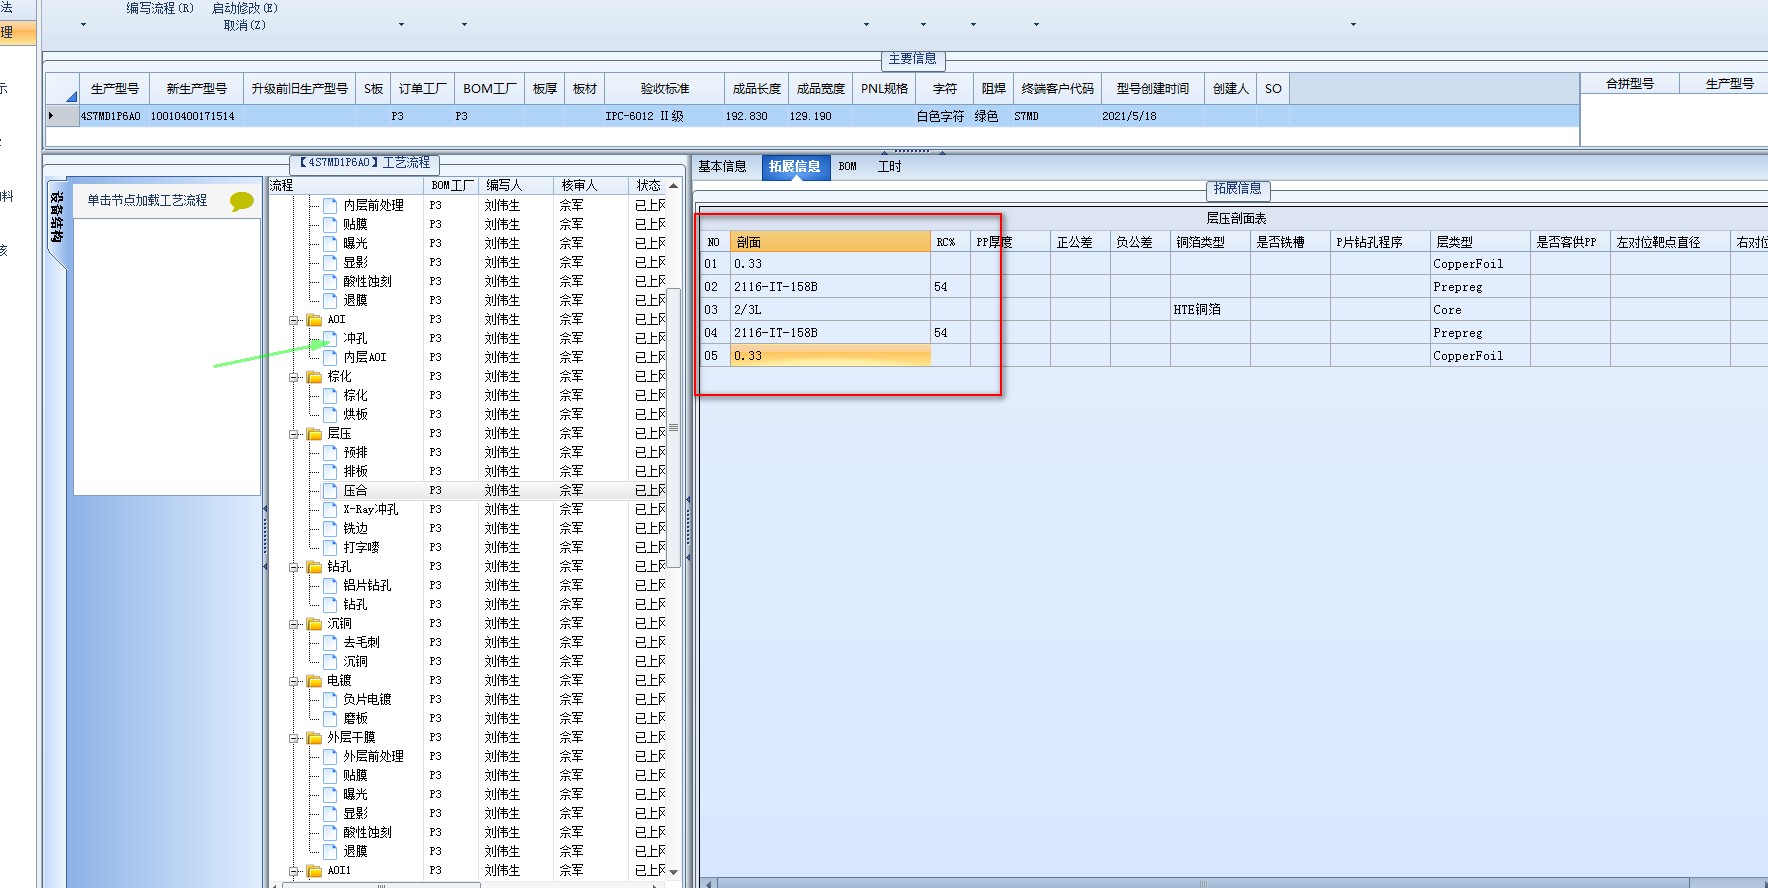Image resolution: width=1768 pixels, height=888 pixels.
Task: Open the 工时 tab
Action: pyautogui.click(x=890, y=167)
